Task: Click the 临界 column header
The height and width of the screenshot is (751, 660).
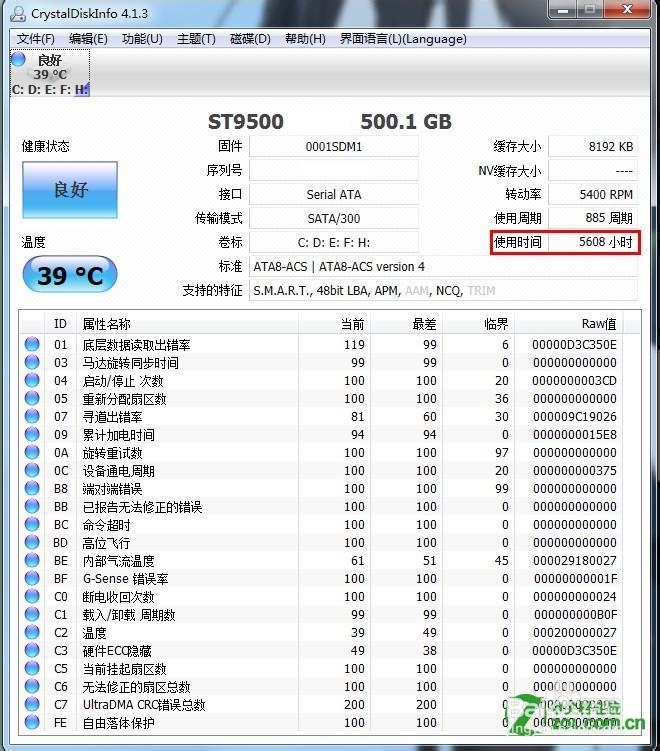Action: (x=478, y=324)
